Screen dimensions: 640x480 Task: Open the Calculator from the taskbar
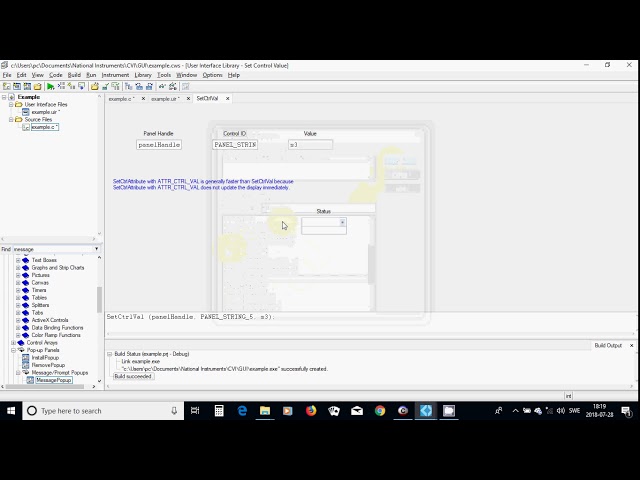(219, 411)
